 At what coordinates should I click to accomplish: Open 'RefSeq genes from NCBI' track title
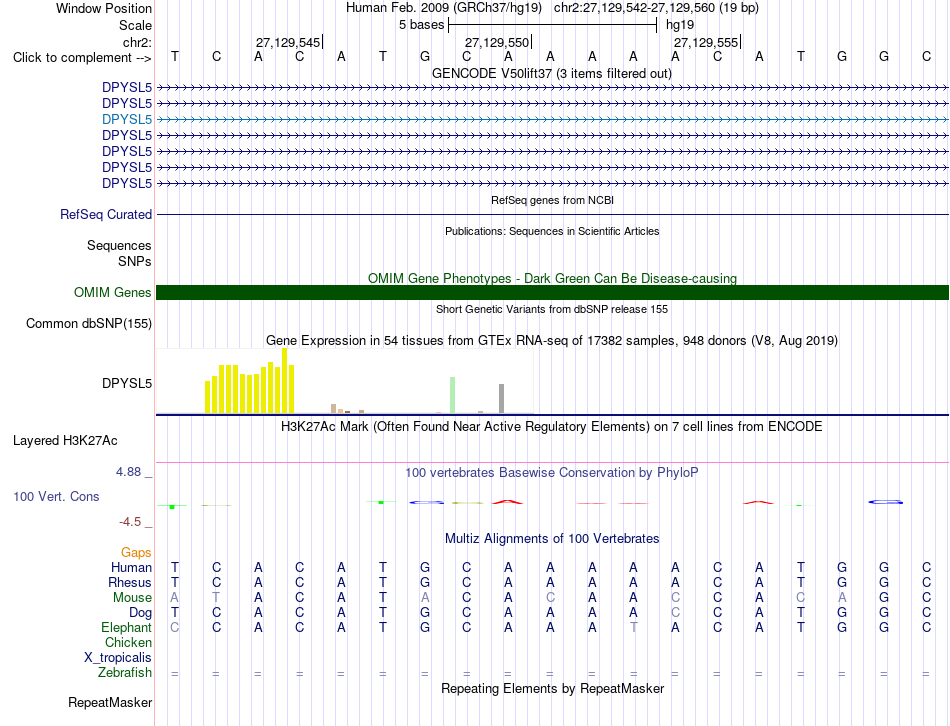point(552,200)
